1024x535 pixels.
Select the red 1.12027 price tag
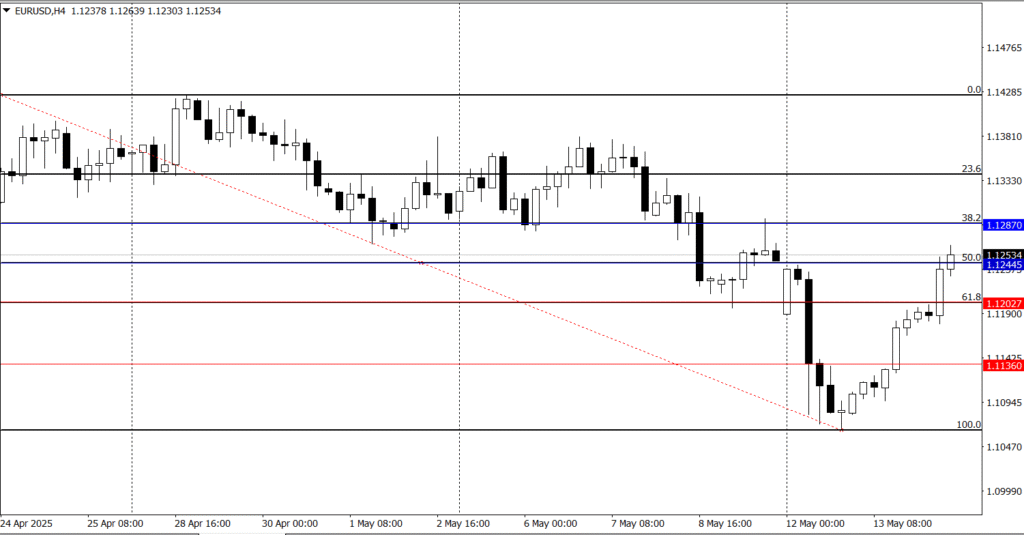pos(1003,302)
